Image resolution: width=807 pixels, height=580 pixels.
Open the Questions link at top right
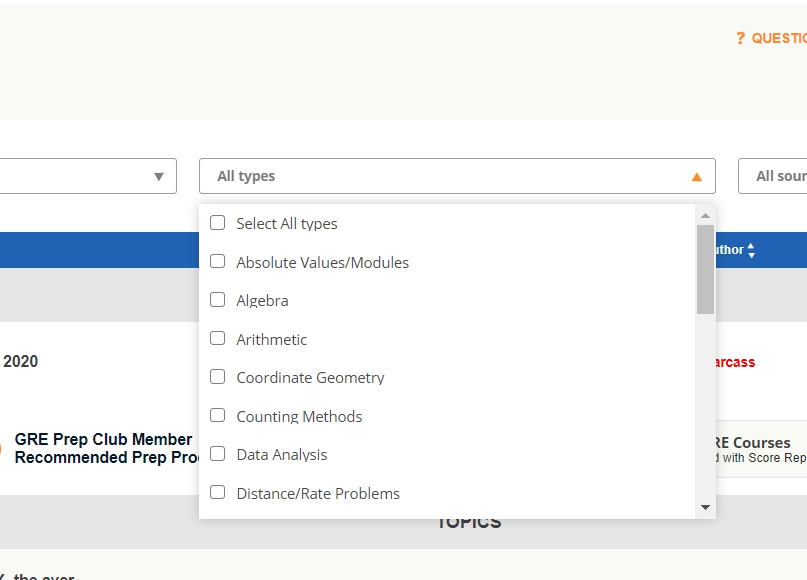[x=778, y=38]
